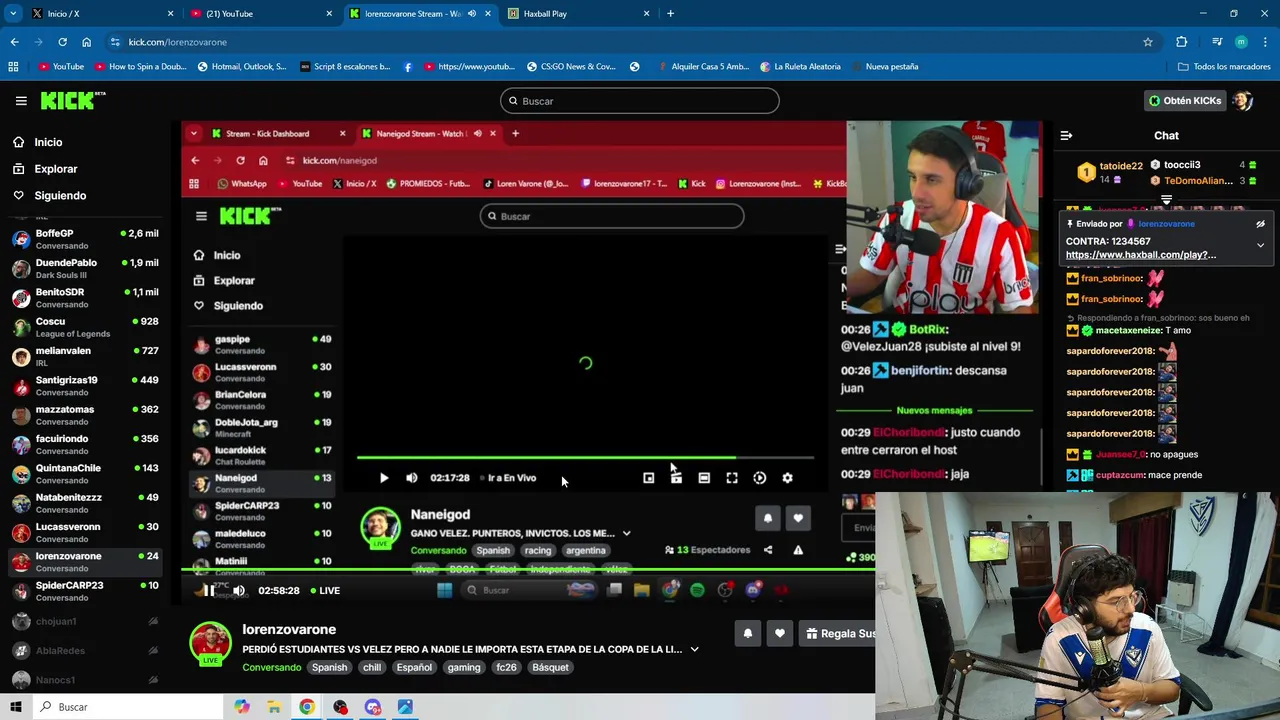Open Natabenitezzz channel in sidebar
Screen dimensions: 1280x720
(85, 503)
